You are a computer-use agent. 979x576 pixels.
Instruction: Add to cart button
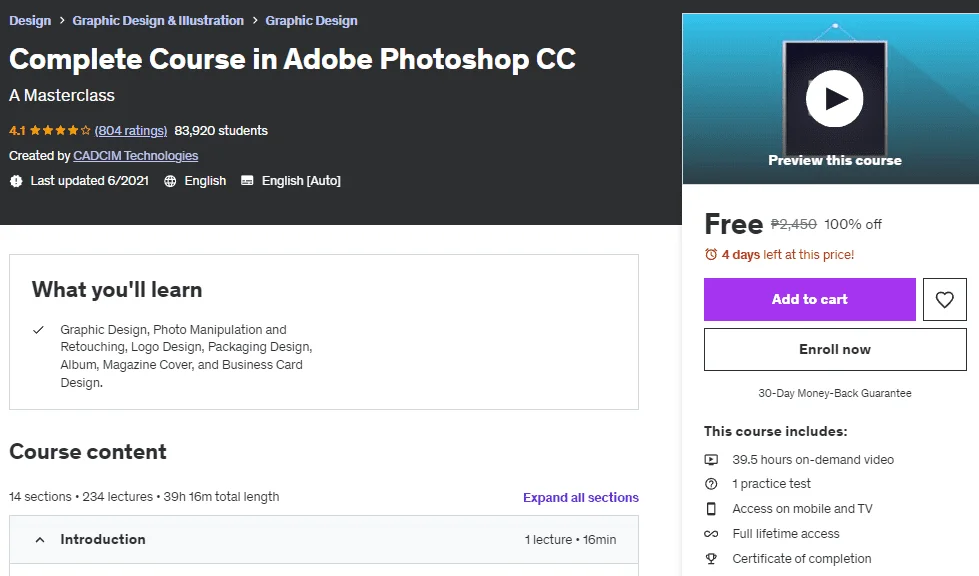tap(810, 300)
